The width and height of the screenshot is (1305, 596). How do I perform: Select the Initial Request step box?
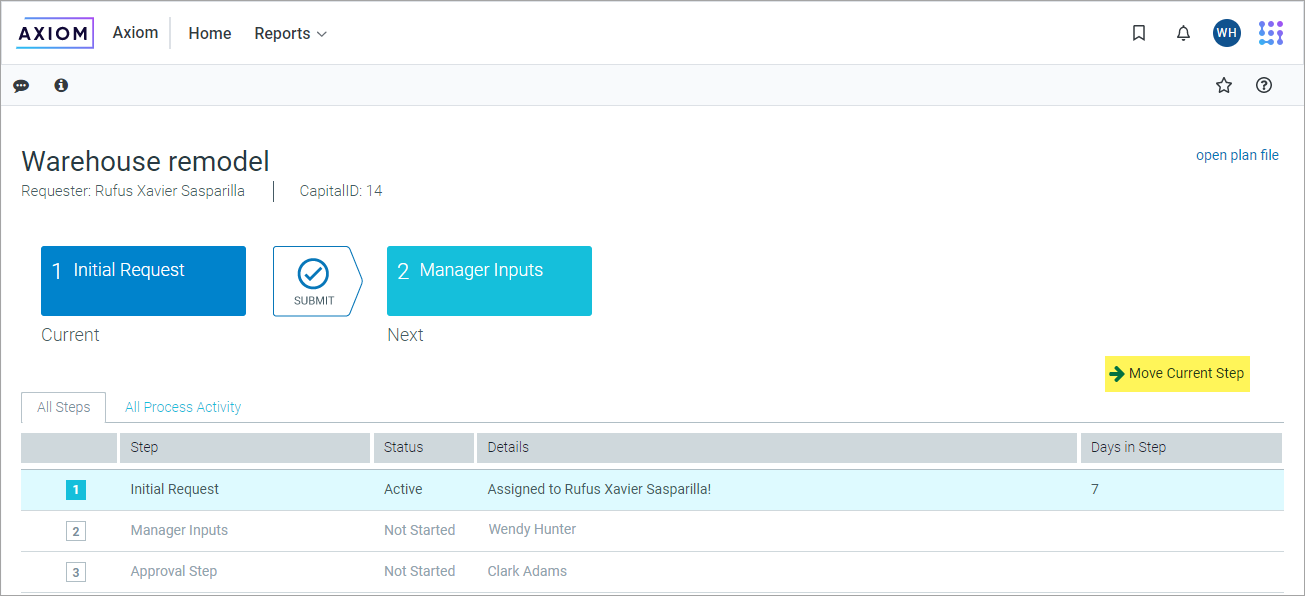143,281
